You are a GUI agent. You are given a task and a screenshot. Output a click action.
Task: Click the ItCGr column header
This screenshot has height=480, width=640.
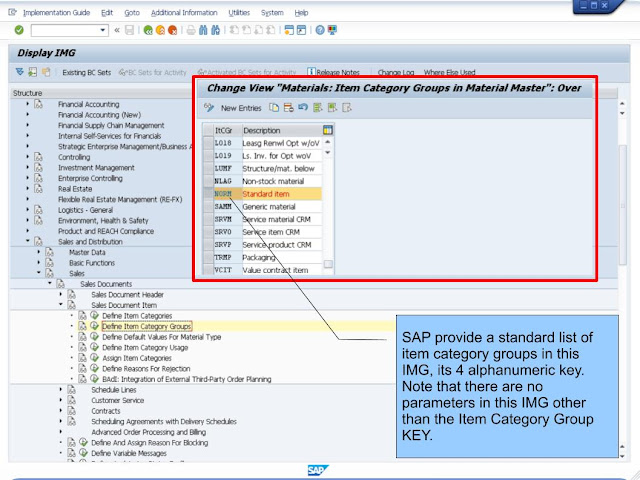tap(227, 131)
